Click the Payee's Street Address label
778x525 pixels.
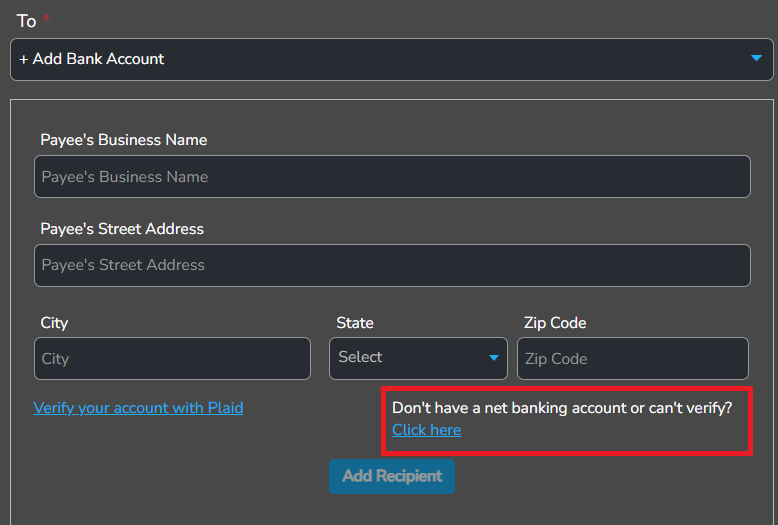click(122, 229)
